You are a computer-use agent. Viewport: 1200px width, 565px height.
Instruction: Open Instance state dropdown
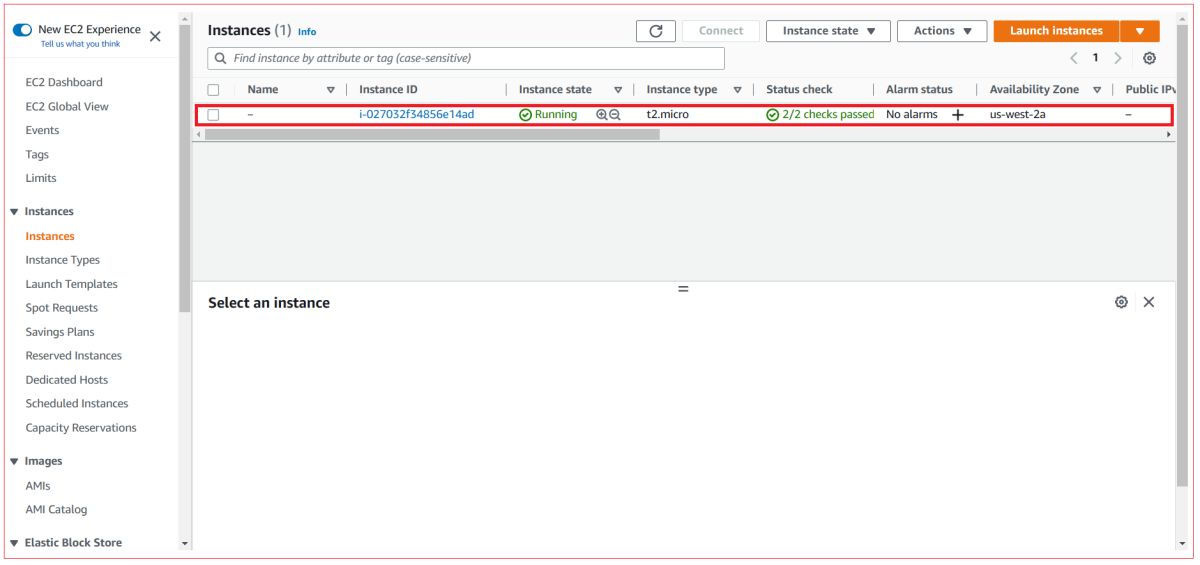[x=828, y=31]
